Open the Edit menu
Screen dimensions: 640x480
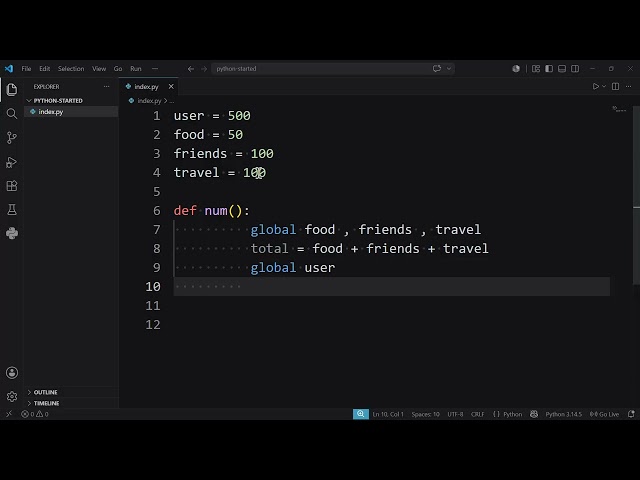tap(44, 69)
